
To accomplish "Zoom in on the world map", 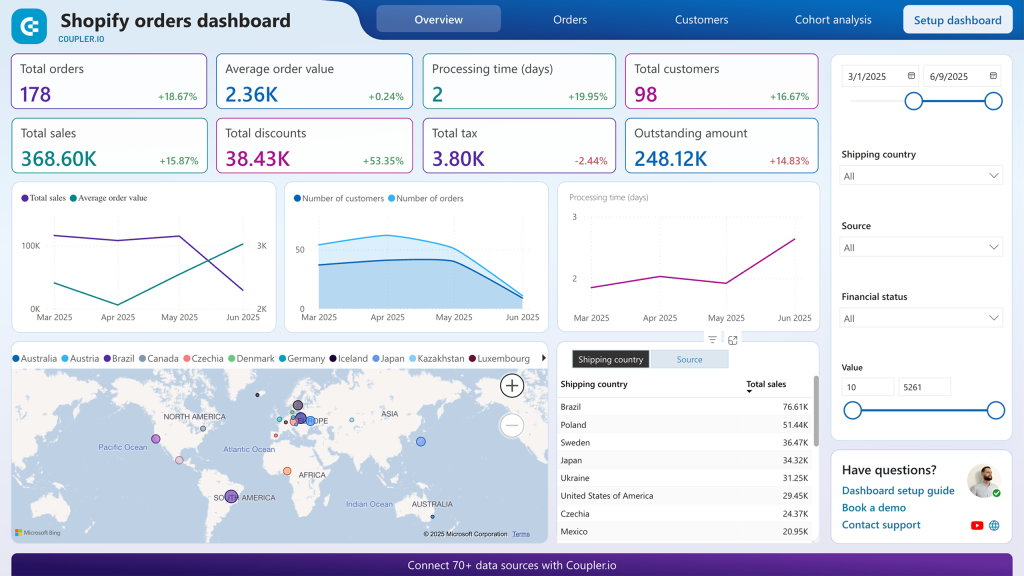I will [x=511, y=385].
